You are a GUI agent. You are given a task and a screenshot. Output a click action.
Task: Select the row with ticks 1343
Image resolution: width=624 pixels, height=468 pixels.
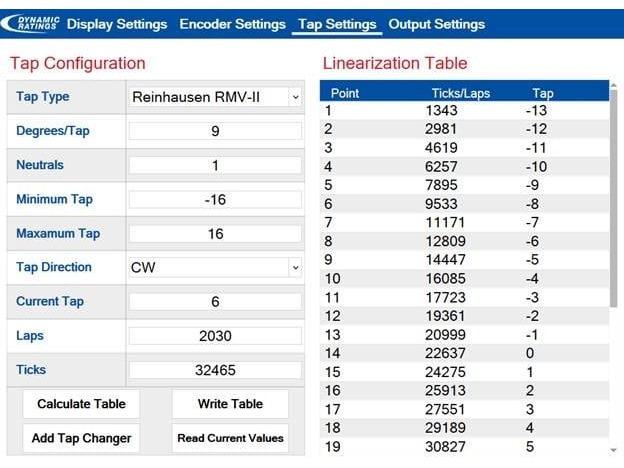coord(464,110)
